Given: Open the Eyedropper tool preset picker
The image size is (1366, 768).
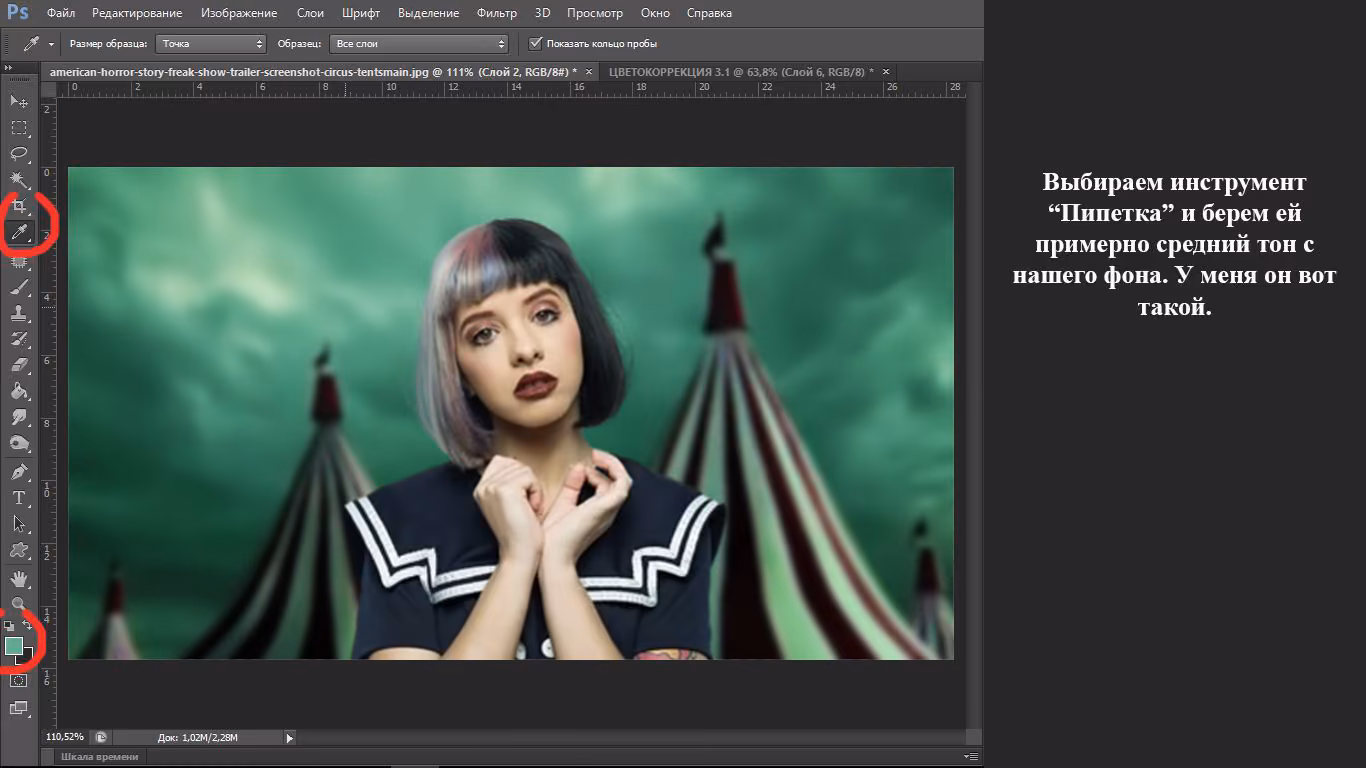Looking at the screenshot, I should tap(38, 44).
